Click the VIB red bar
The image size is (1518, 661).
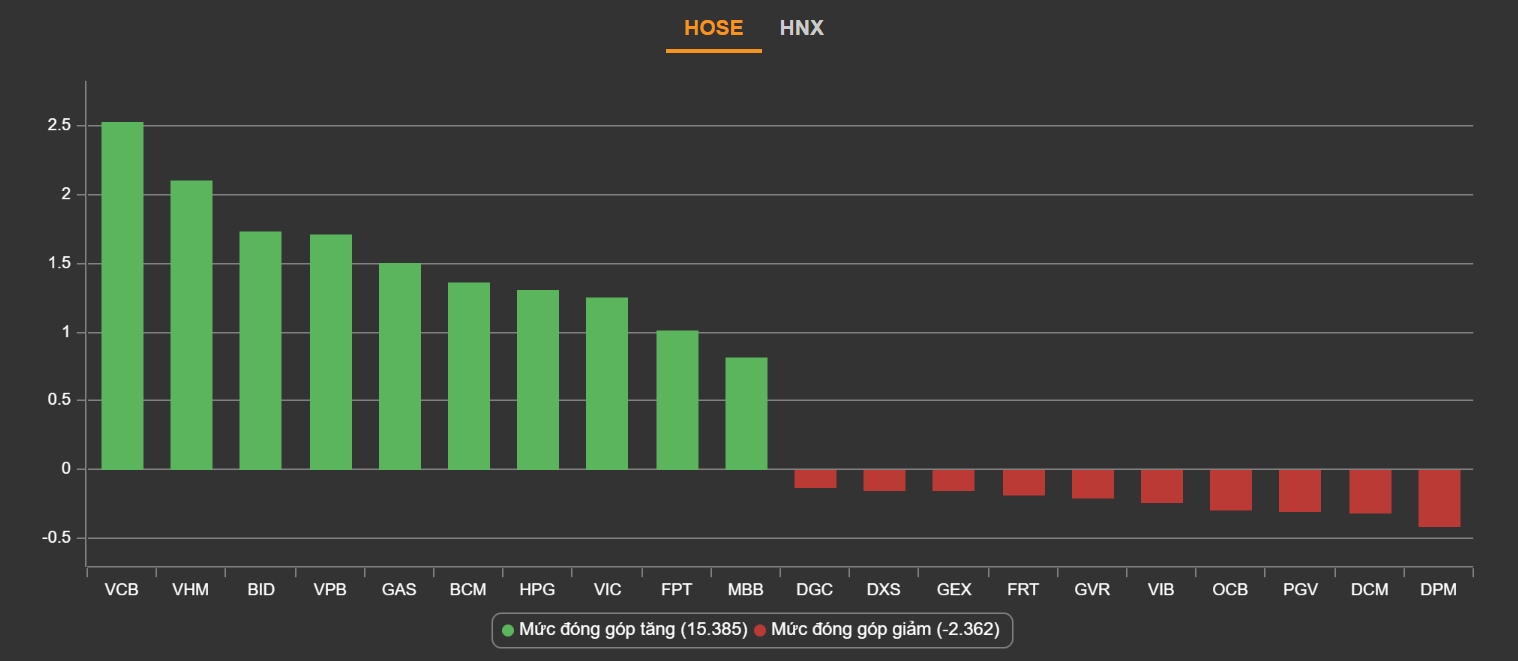tap(1161, 486)
